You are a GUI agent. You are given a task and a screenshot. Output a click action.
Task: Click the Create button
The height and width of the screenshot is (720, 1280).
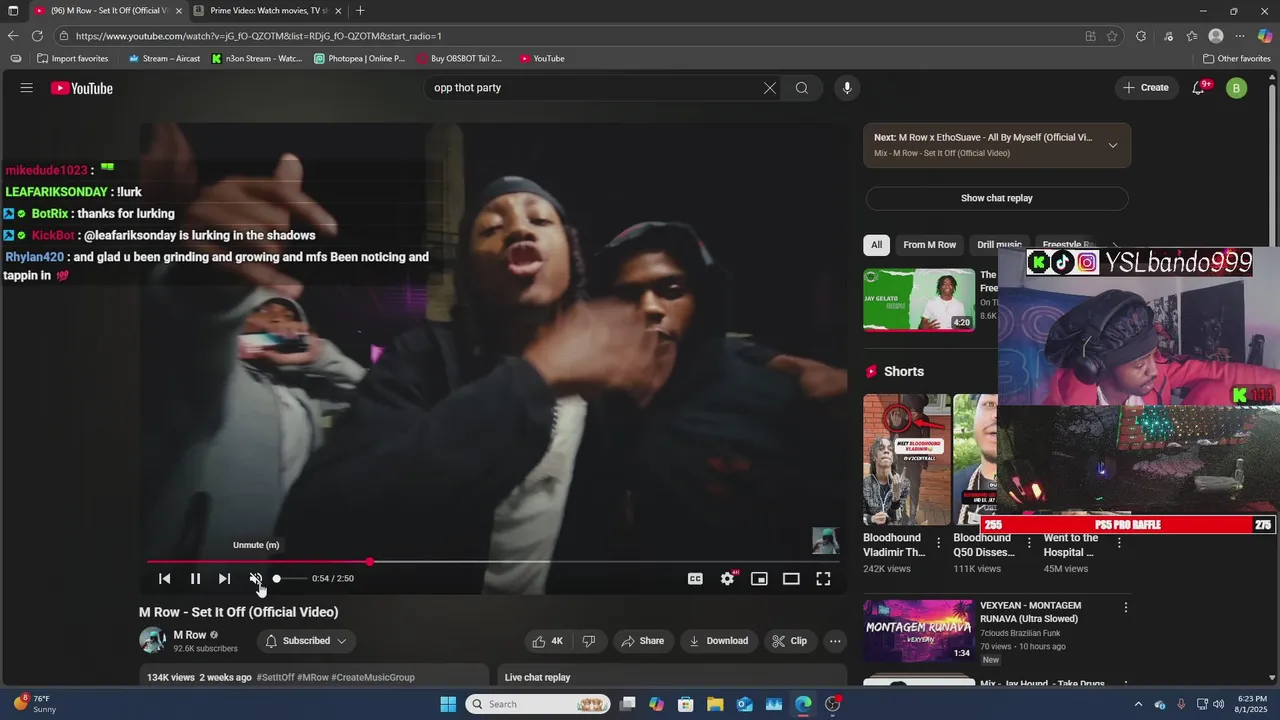[1146, 88]
